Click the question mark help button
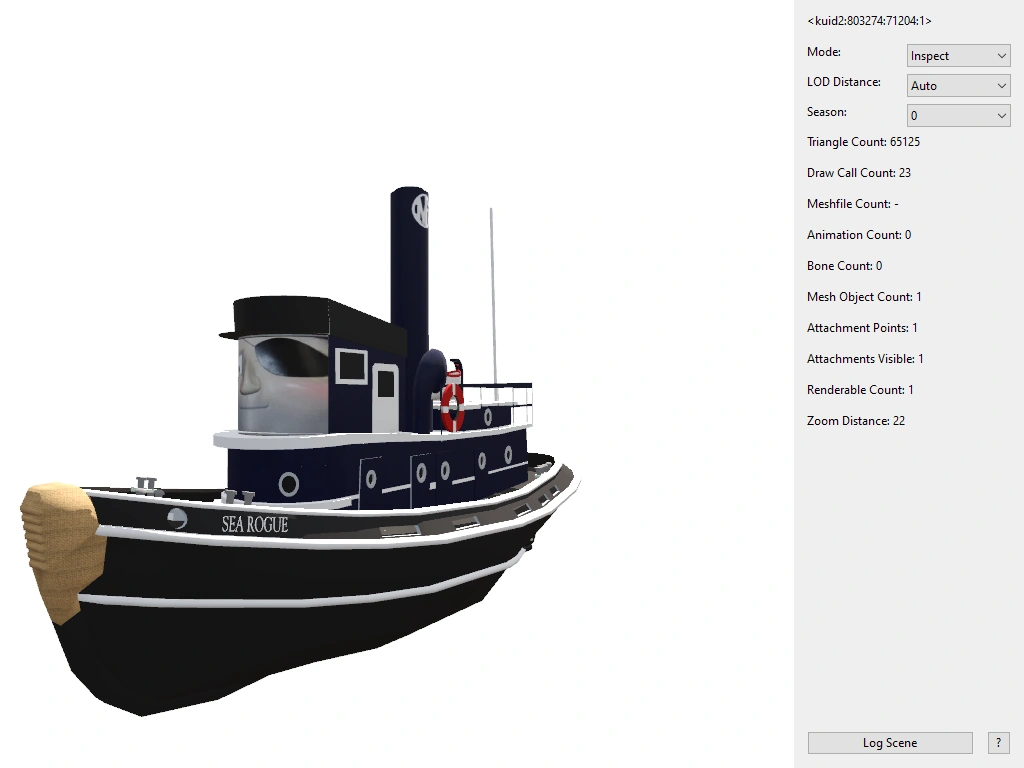Image resolution: width=1024 pixels, height=768 pixels. click(997, 742)
